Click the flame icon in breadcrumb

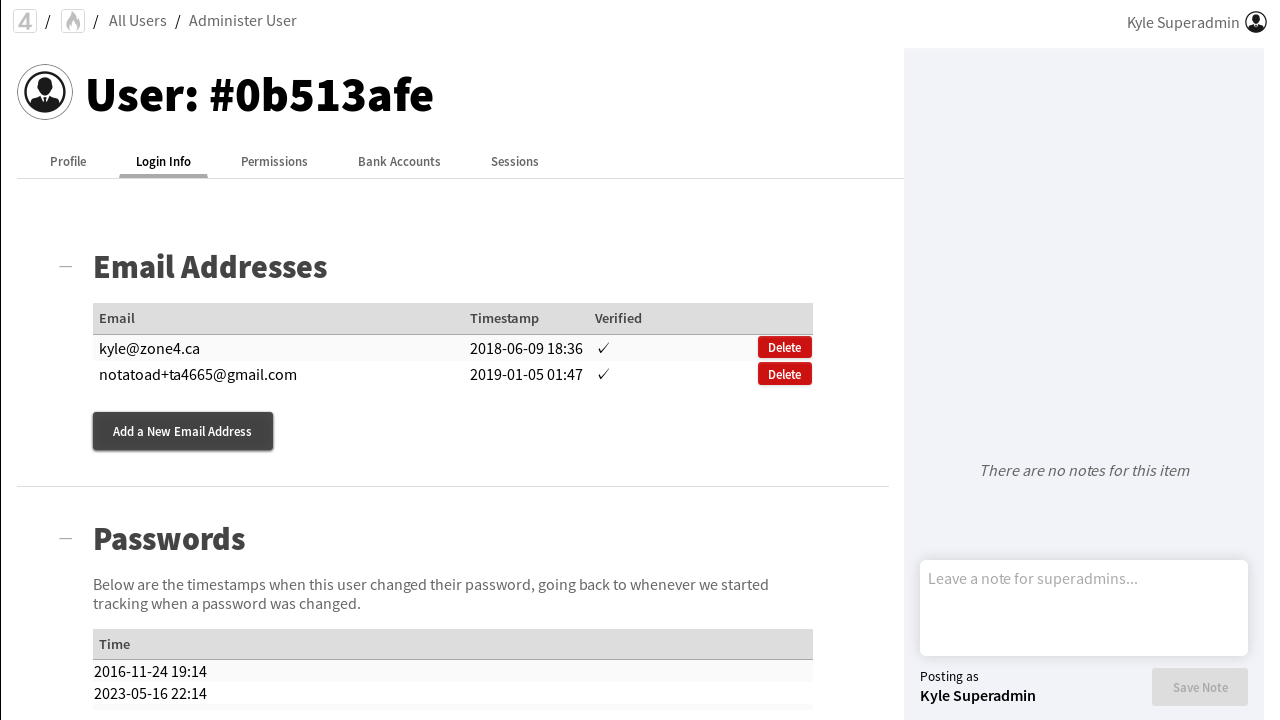pos(73,21)
